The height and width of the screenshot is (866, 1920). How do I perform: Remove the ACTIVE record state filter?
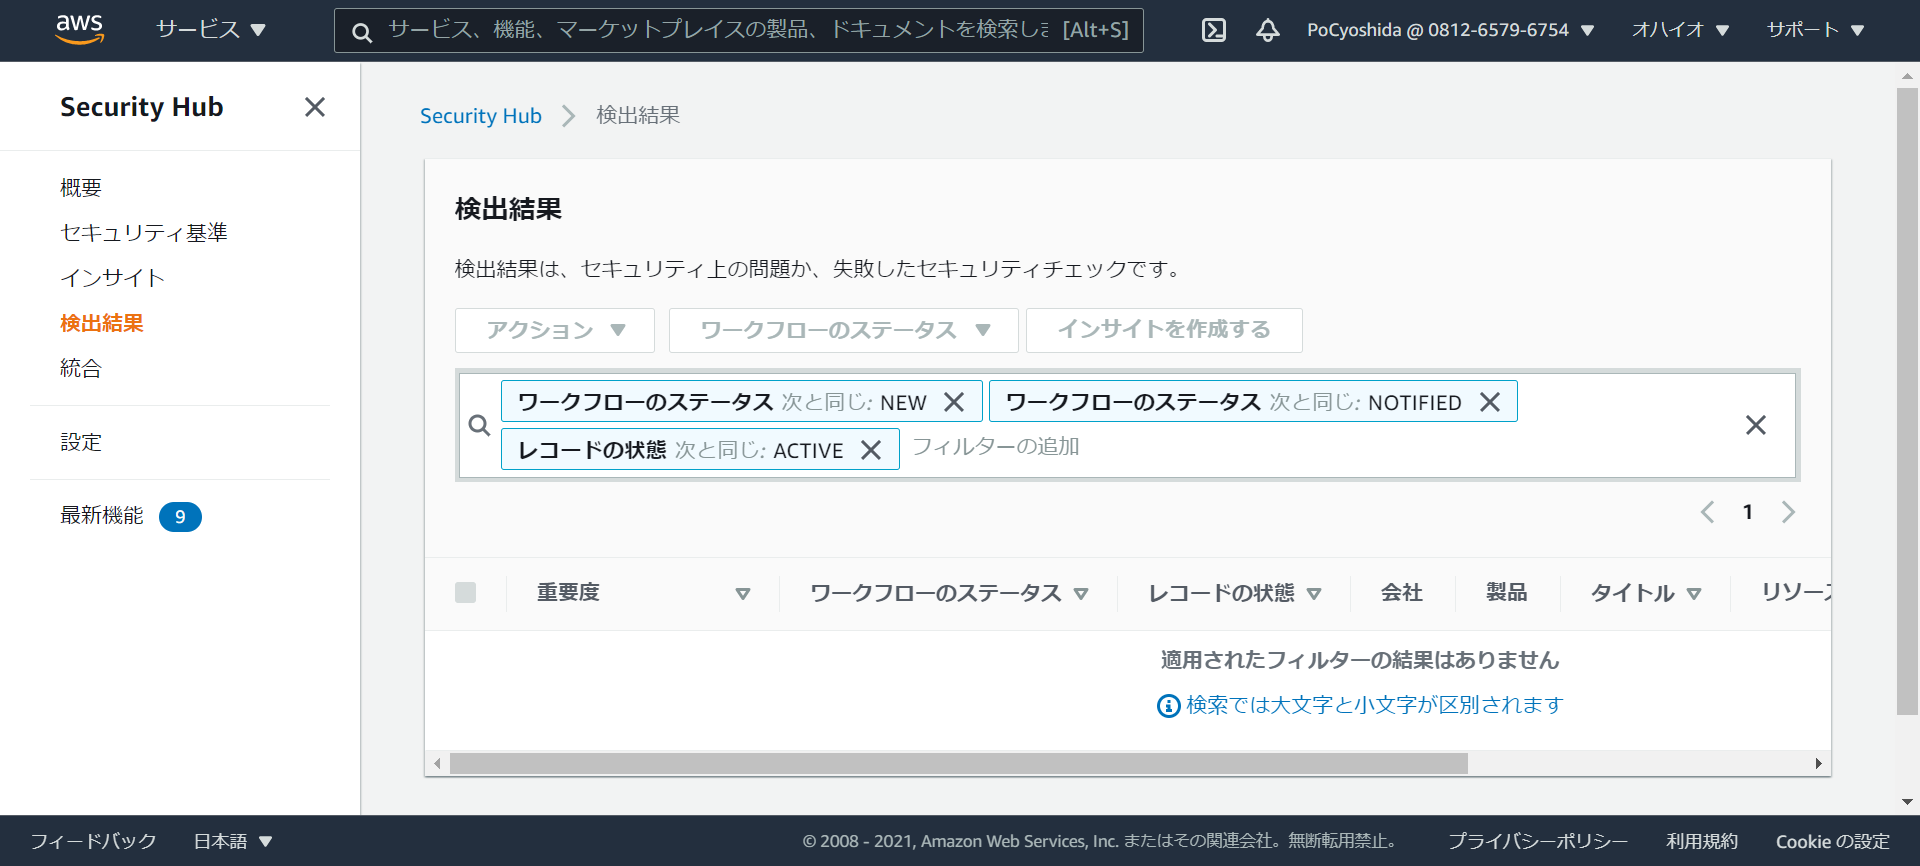point(872,450)
